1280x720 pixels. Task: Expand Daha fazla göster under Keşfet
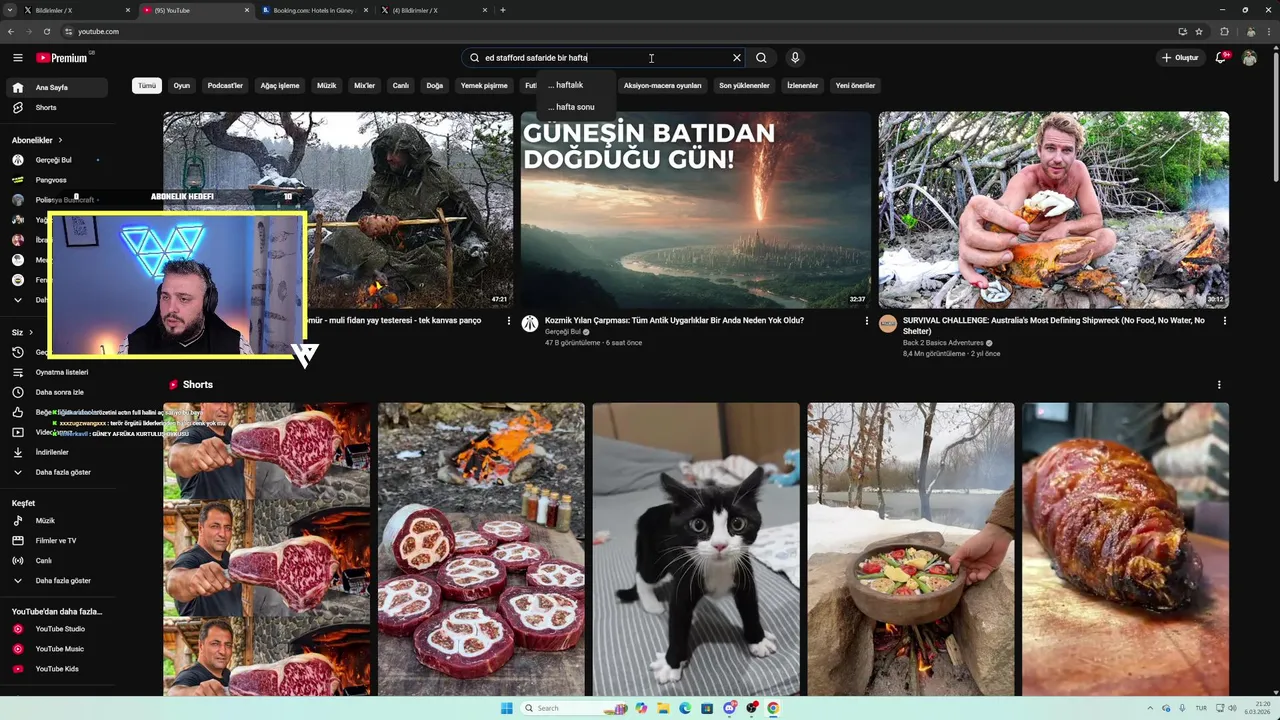58,581
